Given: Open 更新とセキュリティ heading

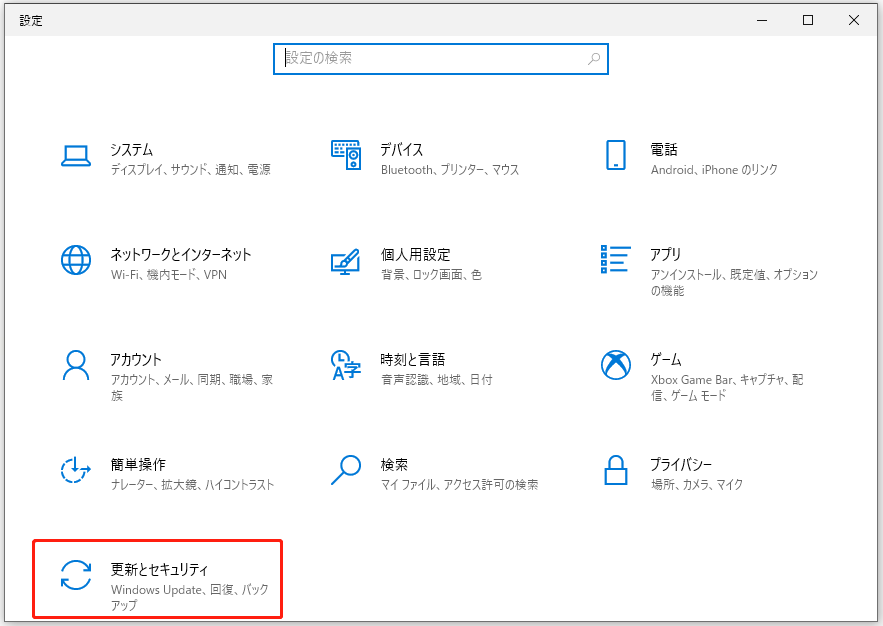Looking at the screenshot, I should (159, 570).
